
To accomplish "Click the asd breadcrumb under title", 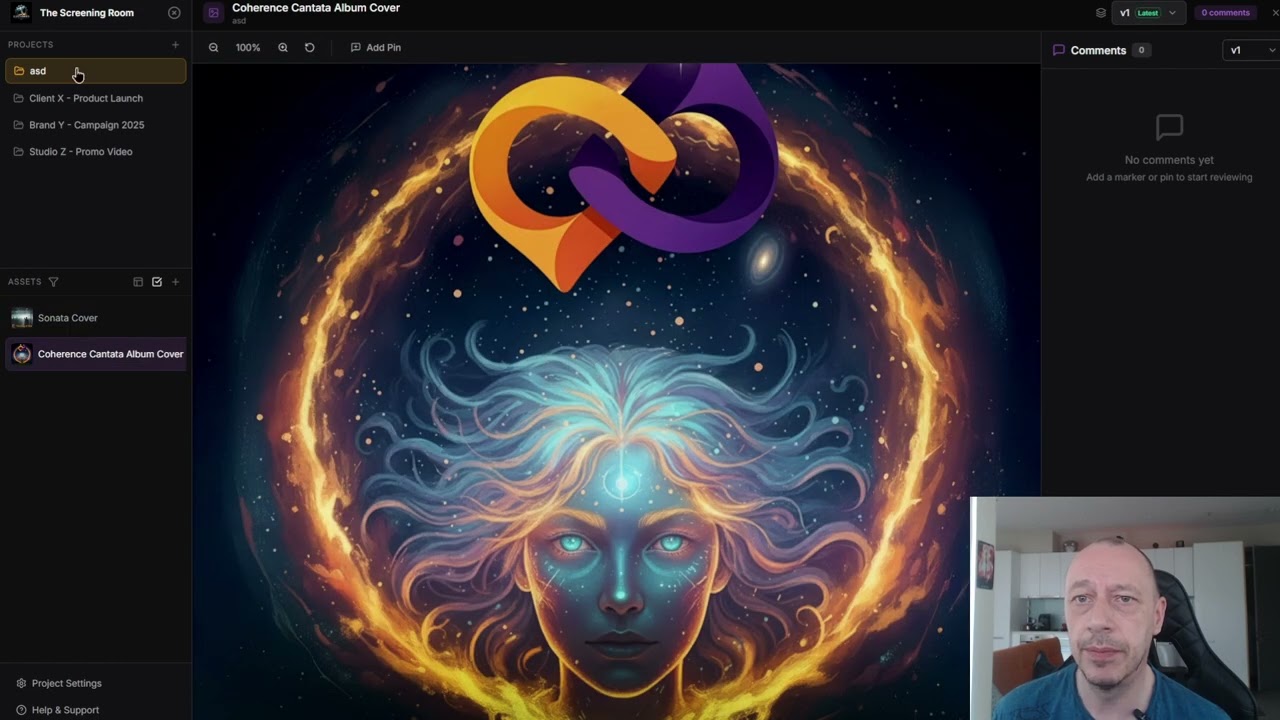I will coord(239,21).
